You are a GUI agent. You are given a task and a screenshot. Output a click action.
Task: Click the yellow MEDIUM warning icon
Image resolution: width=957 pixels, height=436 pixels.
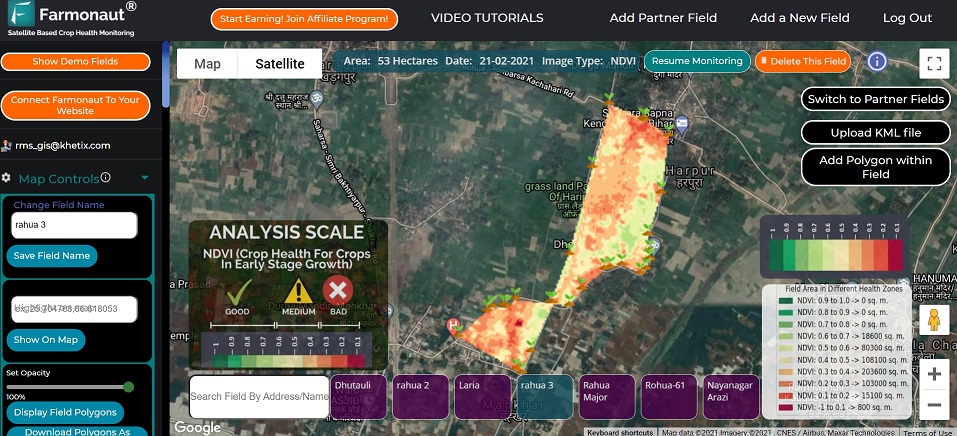coord(298,291)
